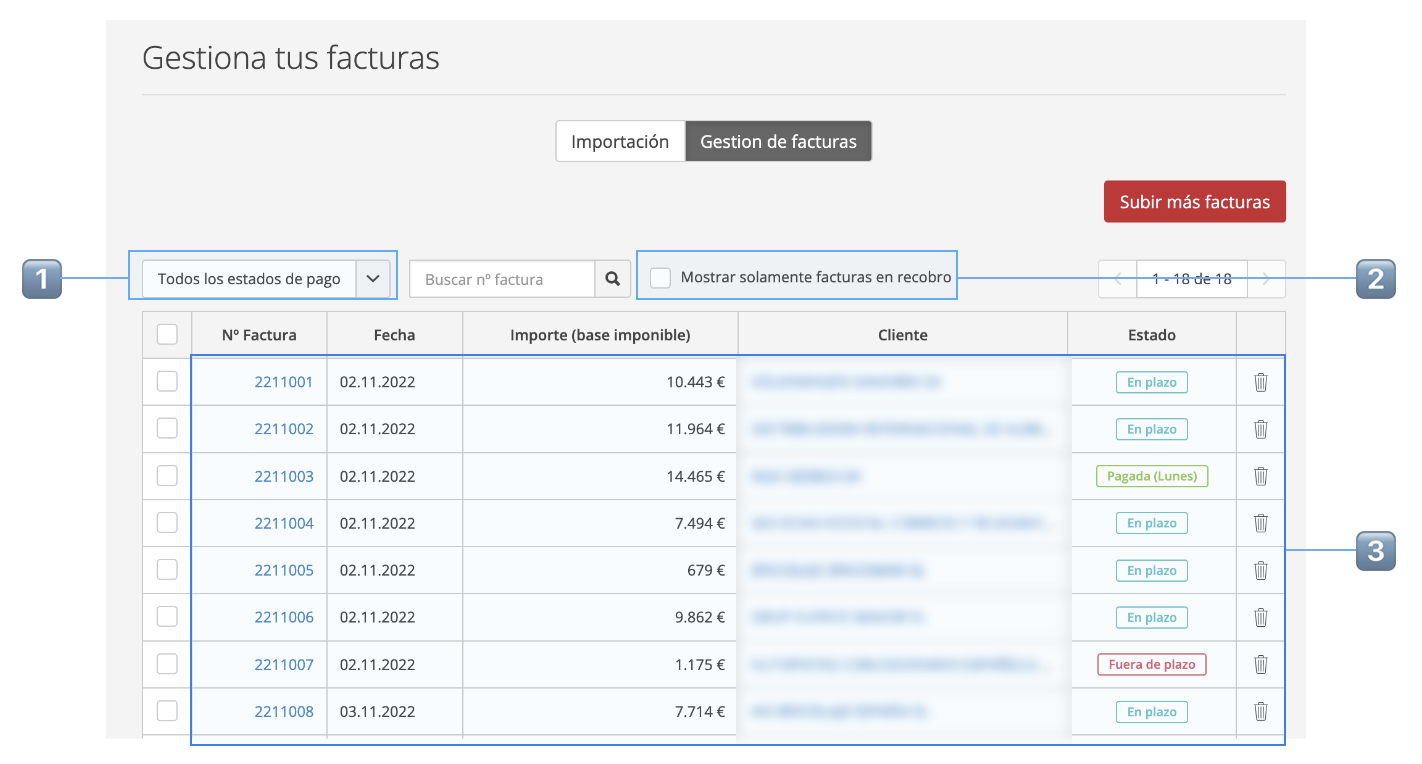Open invoice link 2211006
1422x764 pixels.
284,617
